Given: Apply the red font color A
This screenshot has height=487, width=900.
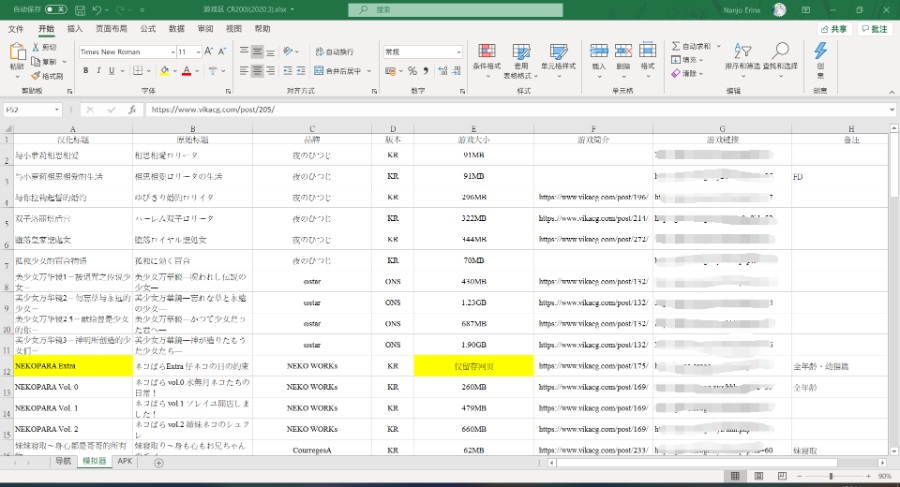Looking at the screenshot, I should 186,71.
